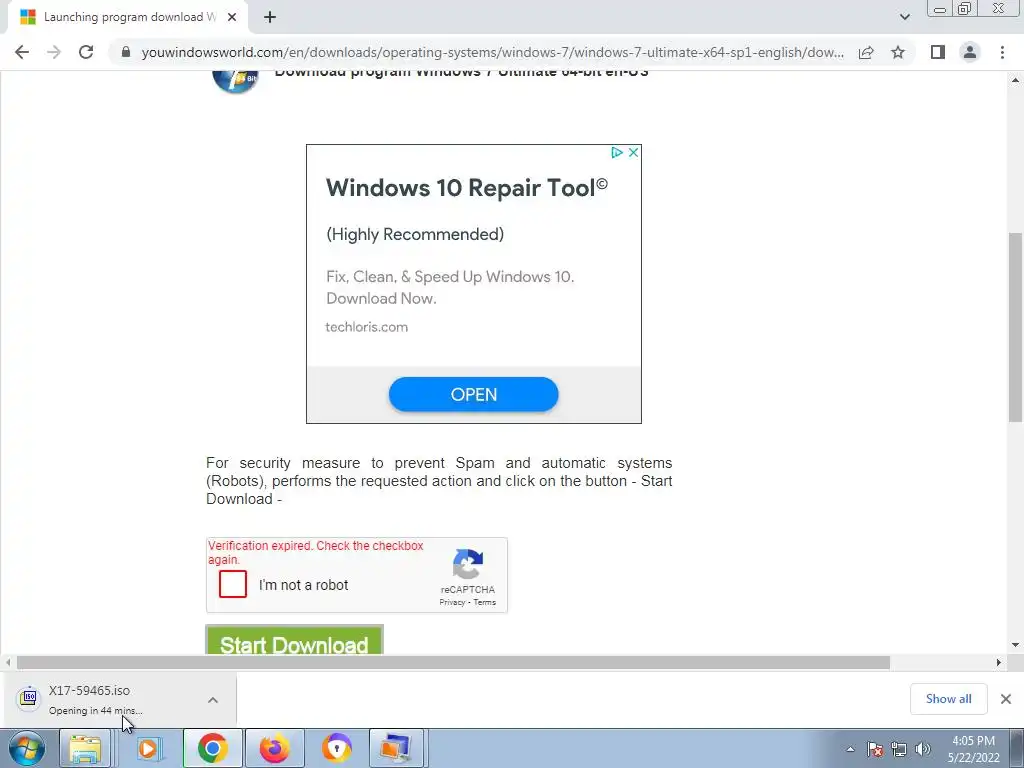Launch Windows Media Player from taskbar
The width and height of the screenshot is (1024, 768).
pyautogui.click(x=148, y=748)
